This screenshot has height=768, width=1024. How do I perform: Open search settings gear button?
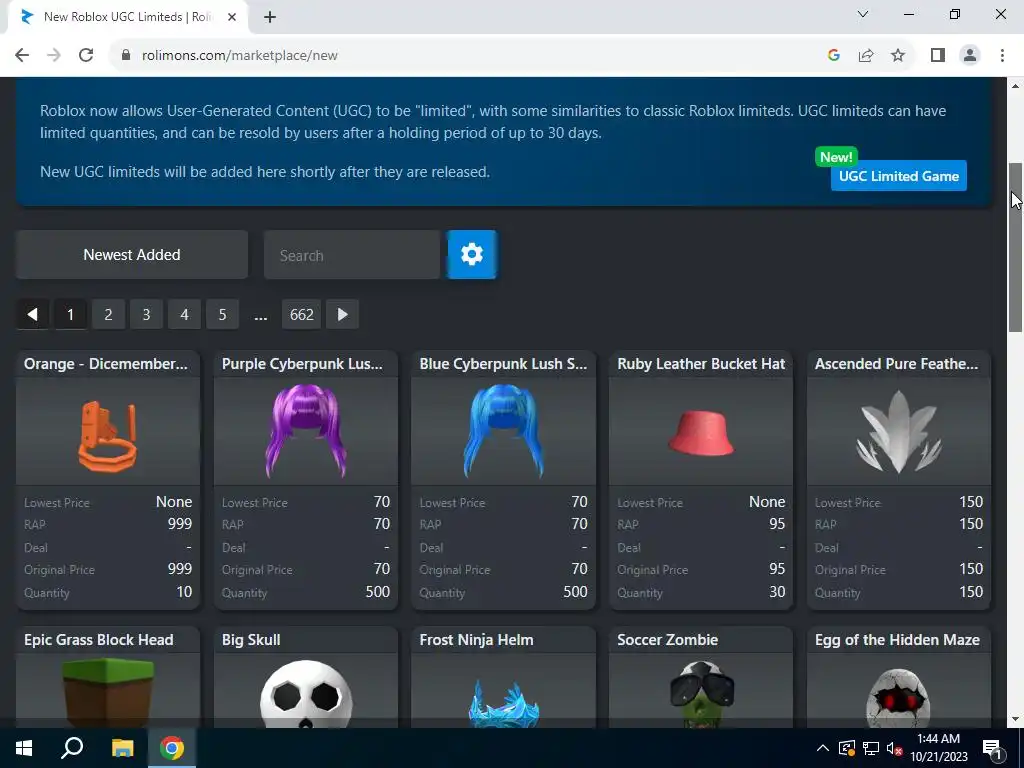[472, 255]
